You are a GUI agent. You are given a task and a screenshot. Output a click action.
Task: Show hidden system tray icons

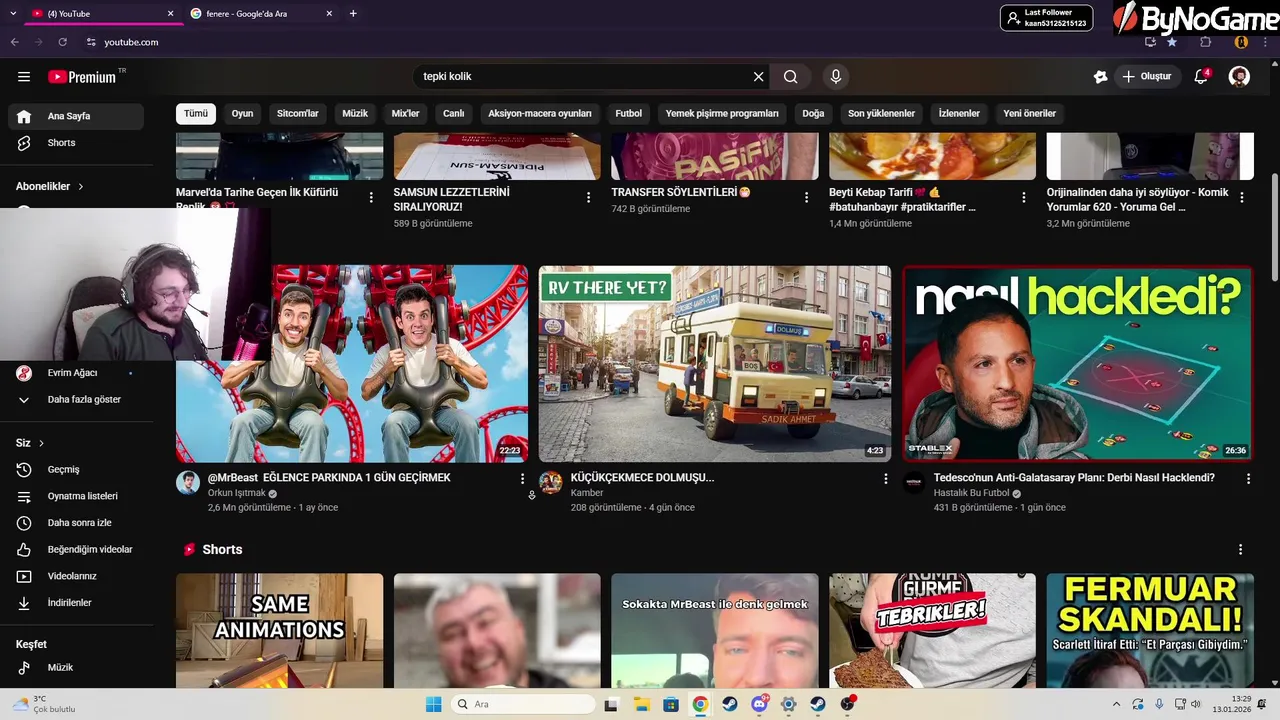(x=1117, y=704)
